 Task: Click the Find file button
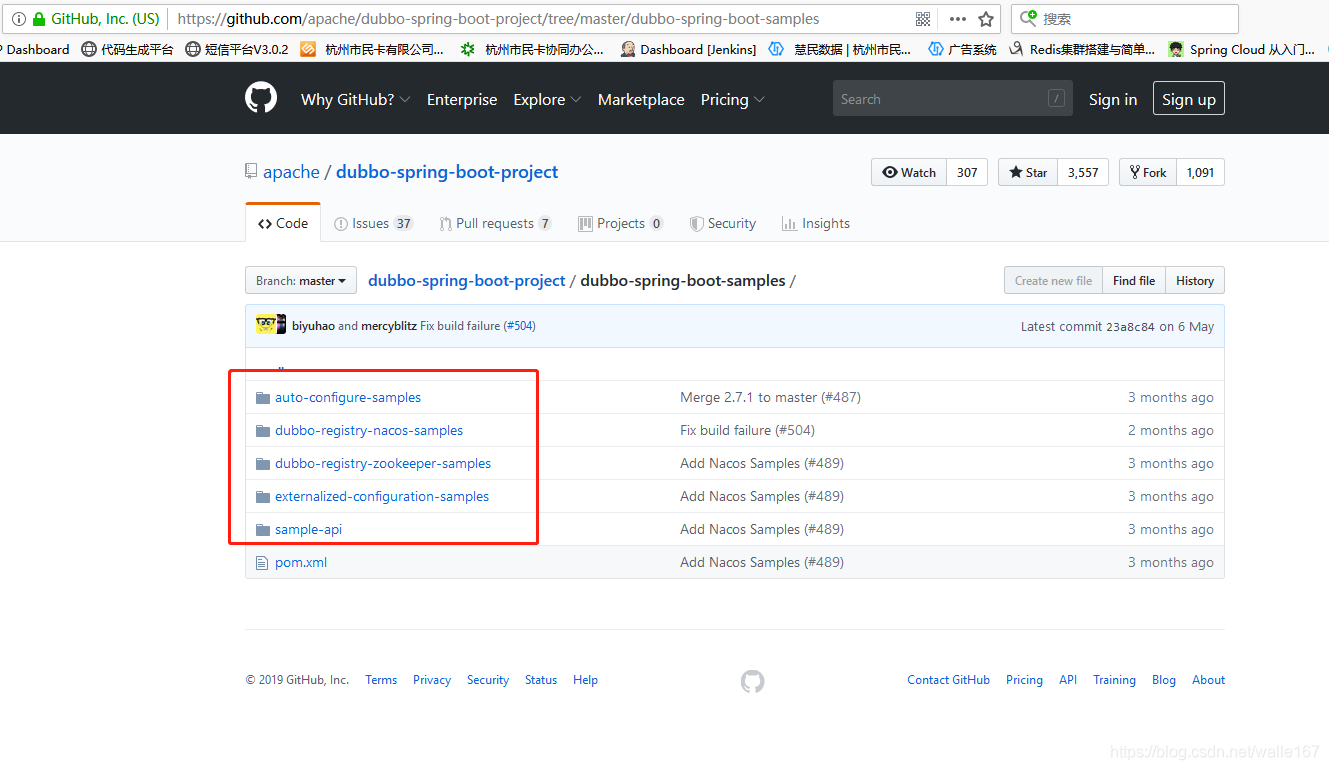click(1134, 281)
